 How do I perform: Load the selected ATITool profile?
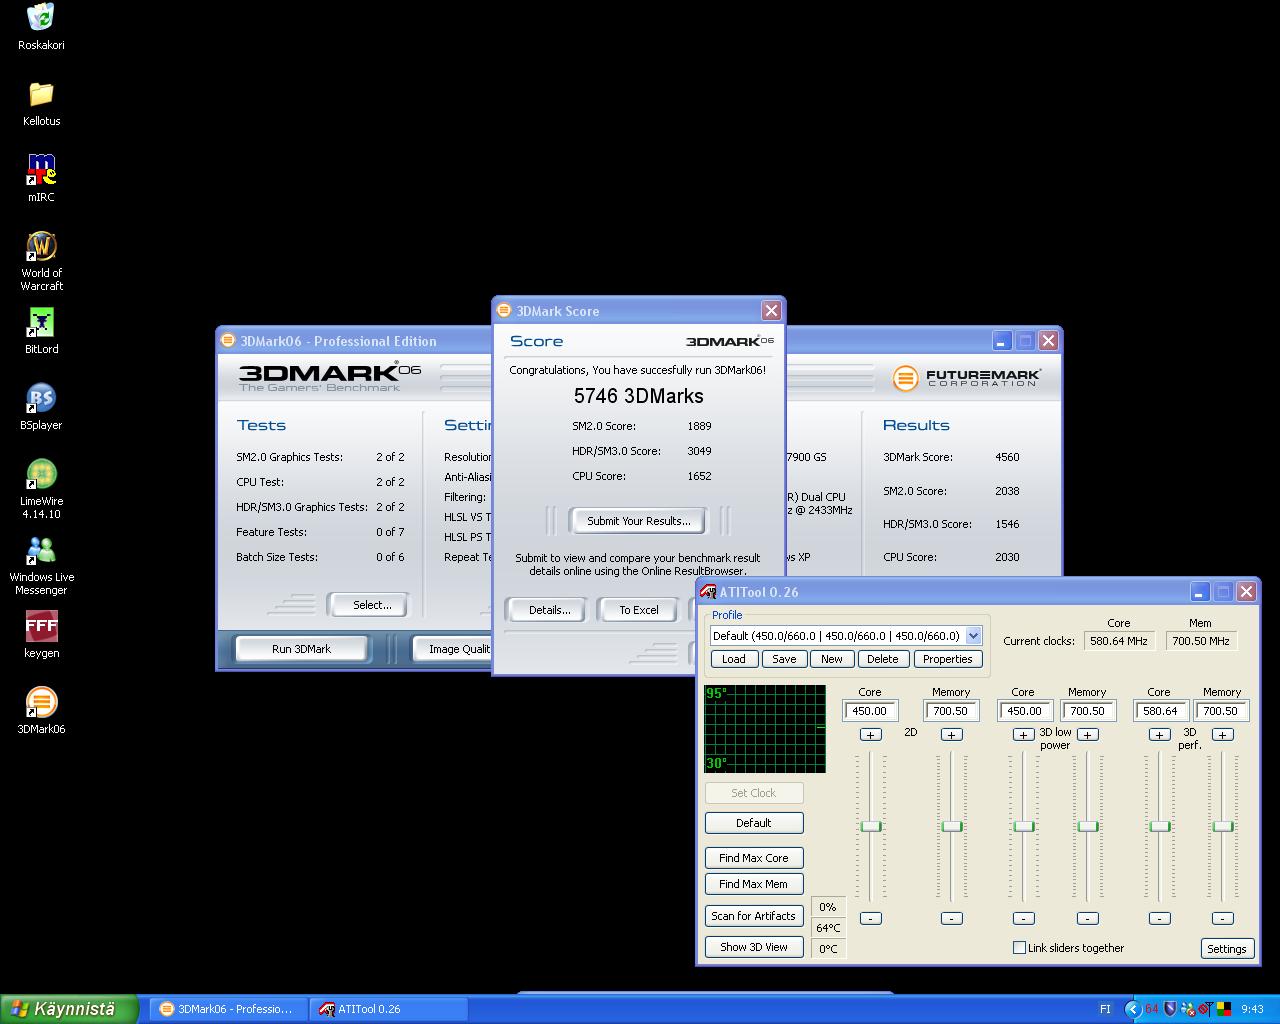[733, 659]
